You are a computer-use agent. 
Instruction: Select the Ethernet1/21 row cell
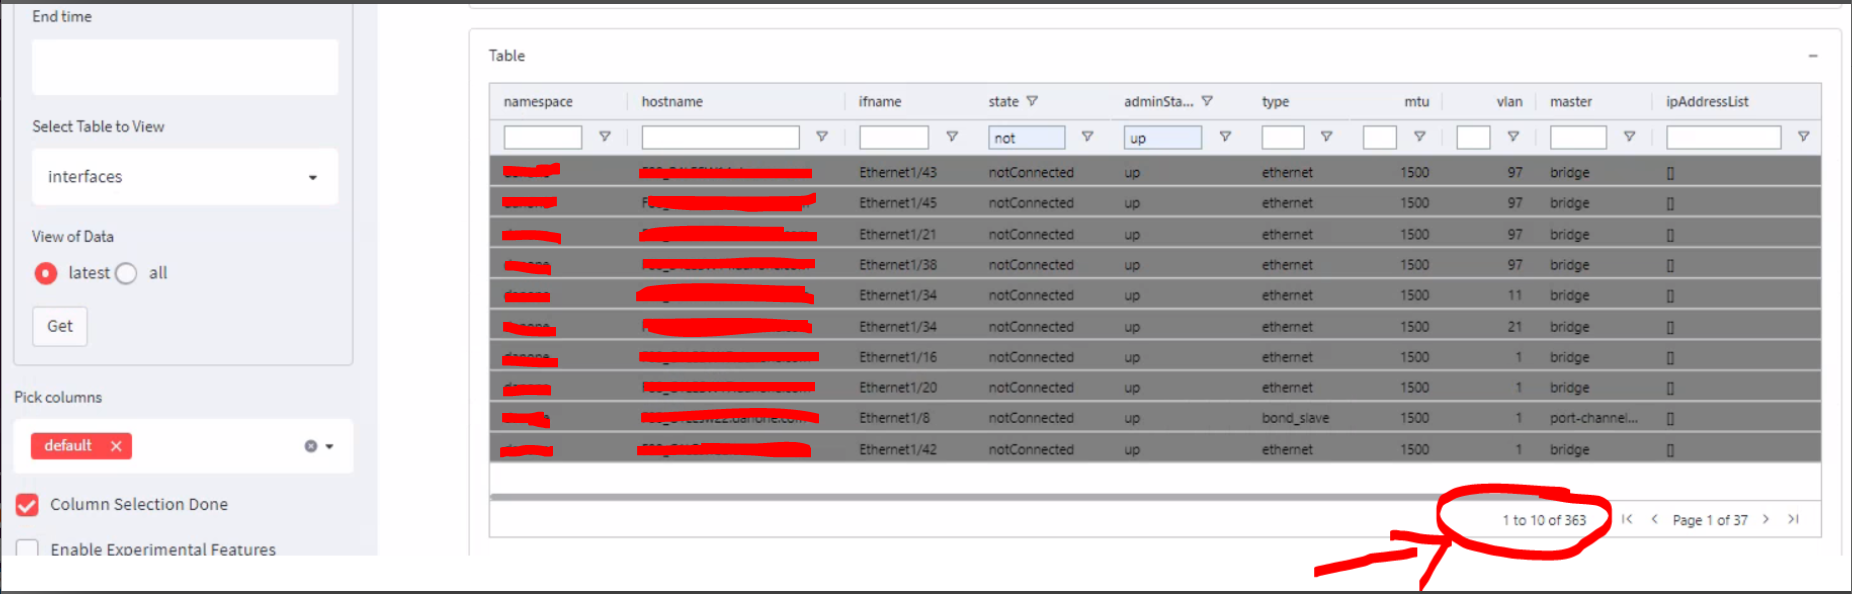898,234
